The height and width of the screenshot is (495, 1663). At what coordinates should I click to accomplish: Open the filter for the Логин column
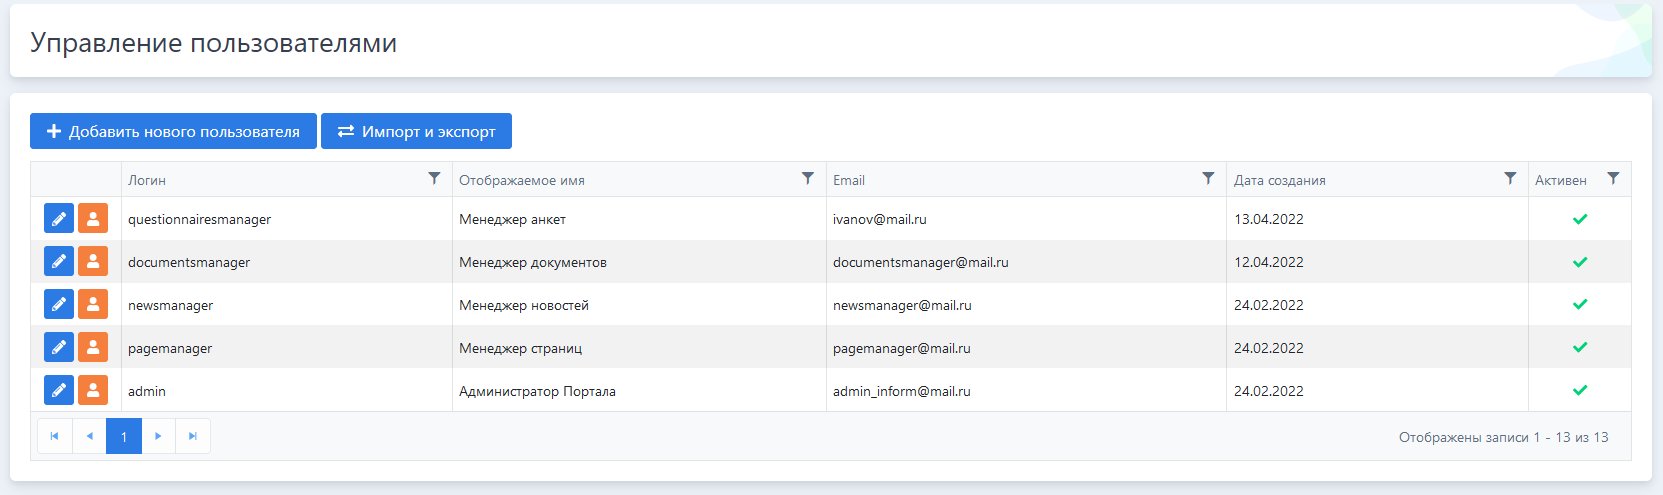coord(434,179)
